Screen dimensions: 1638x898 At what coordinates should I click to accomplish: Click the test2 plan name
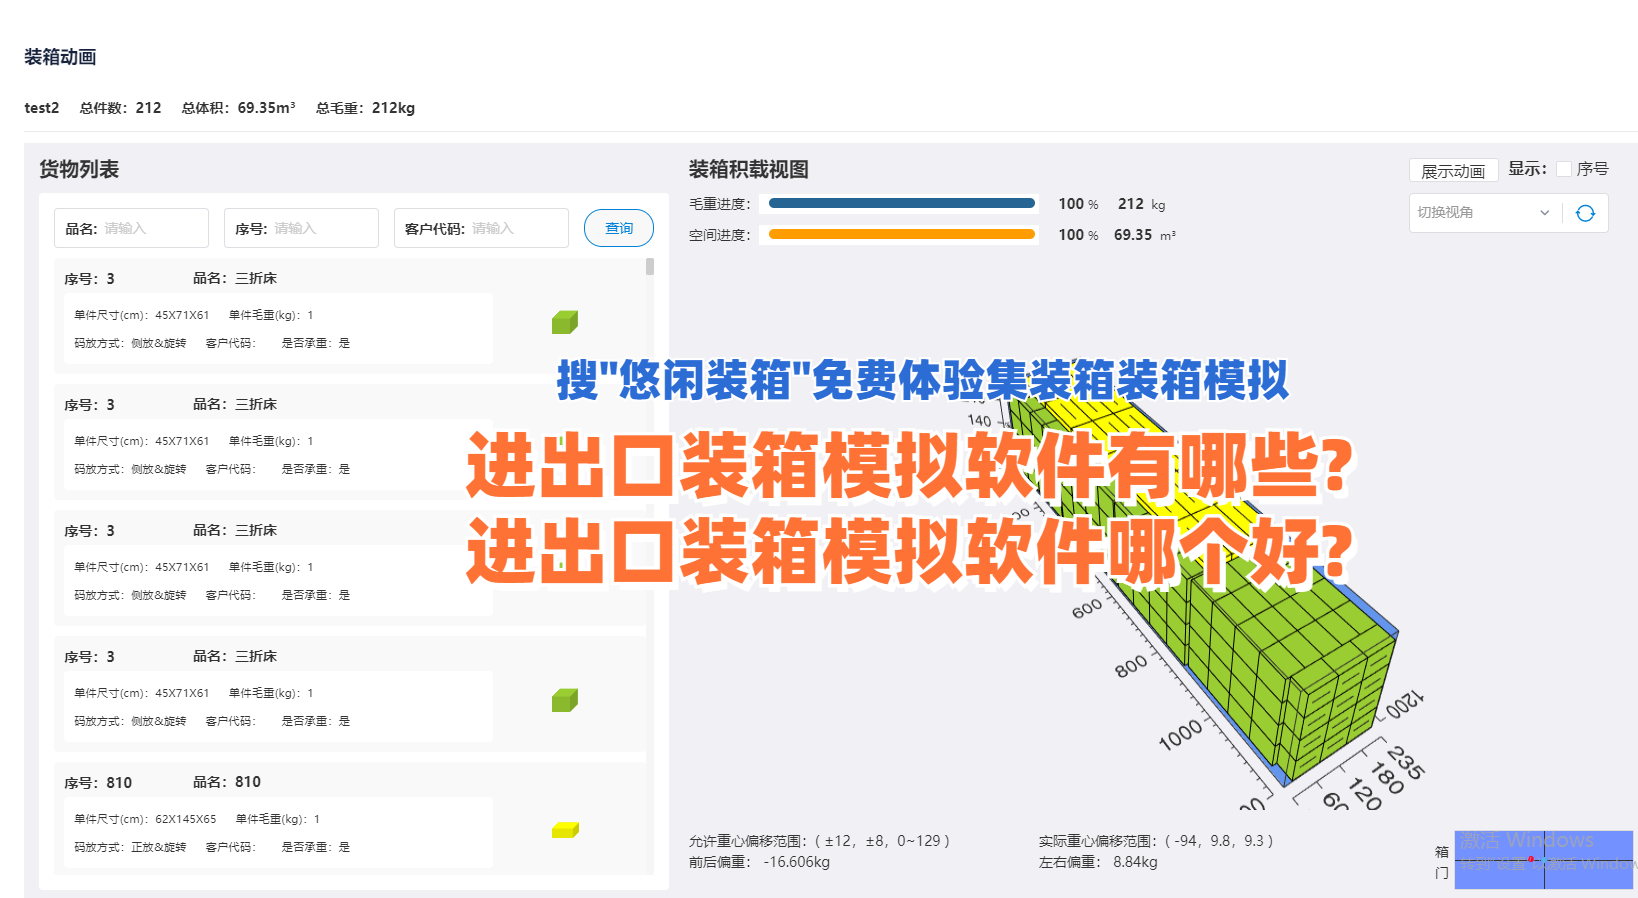(x=42, y=108)
